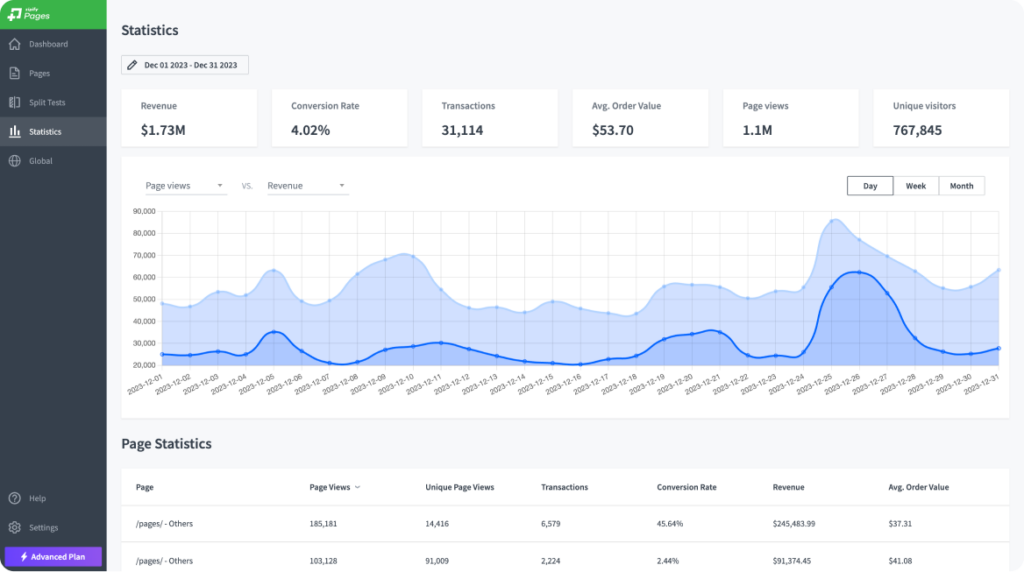Click the Unique Page Views column header
This screenshot has height=572, width=1024.
460,487
